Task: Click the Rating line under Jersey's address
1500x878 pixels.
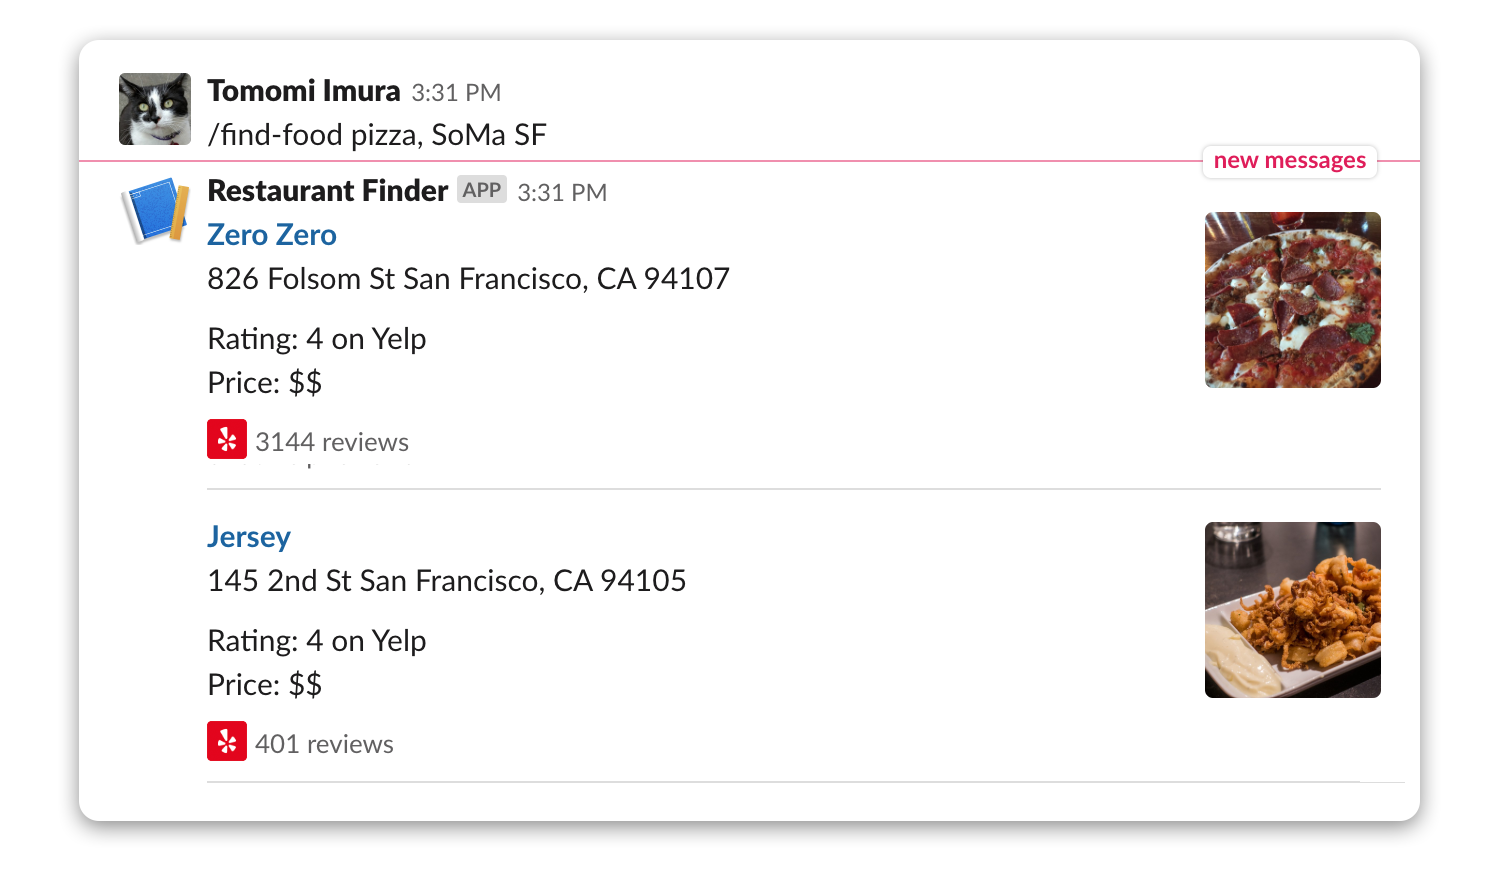Action: coord(317,641)
